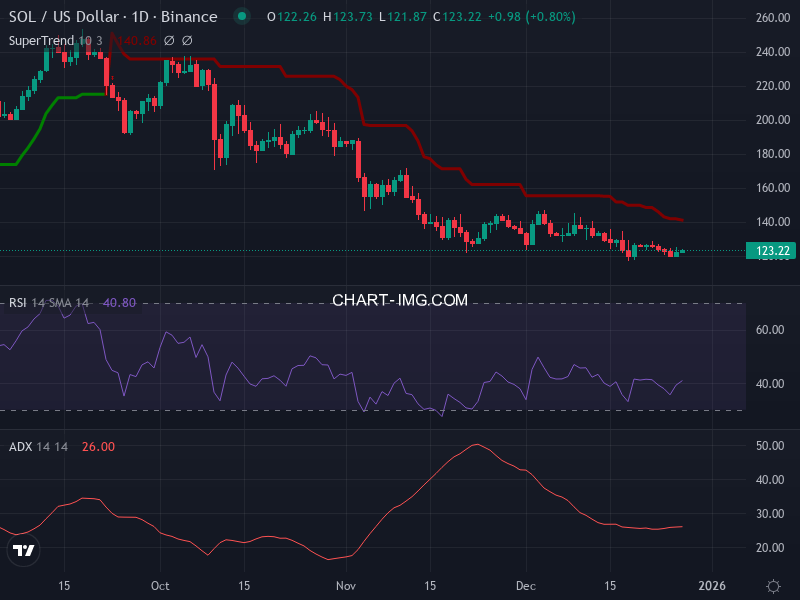Open chart settings gear icon
The width and height of the screenshot is (800, 600).
[773, 585]
